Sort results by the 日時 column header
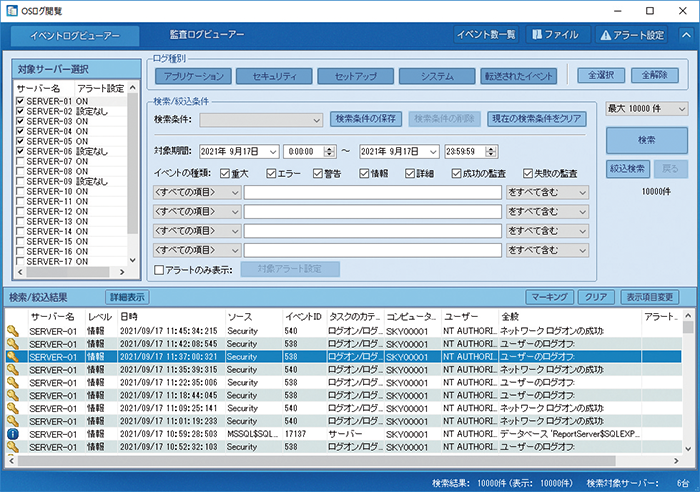Viewport: 700px width, 492px height. coord(171,317)
